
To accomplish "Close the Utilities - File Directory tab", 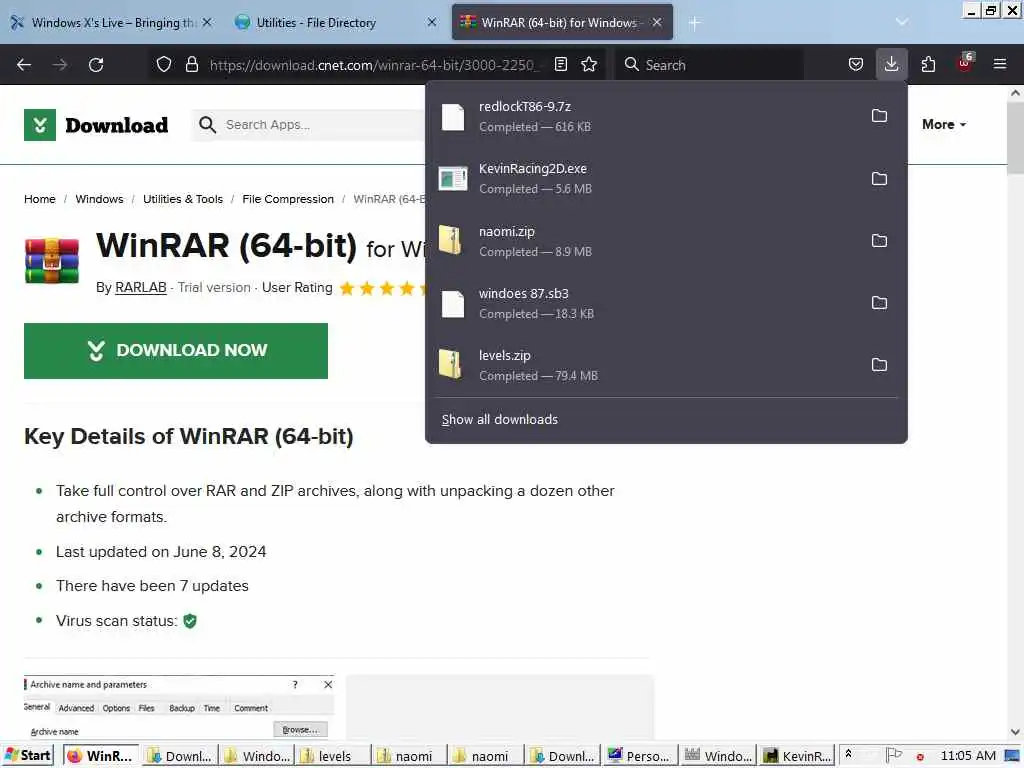I will (432, 22).
